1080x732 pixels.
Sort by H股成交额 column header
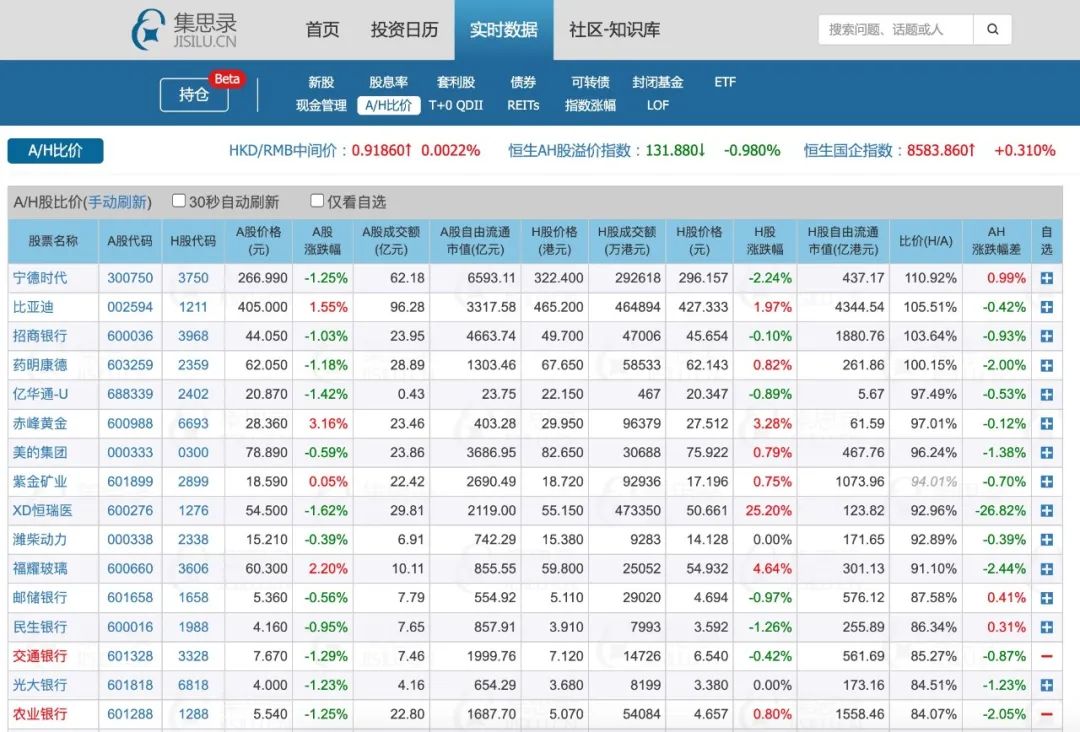627,240
